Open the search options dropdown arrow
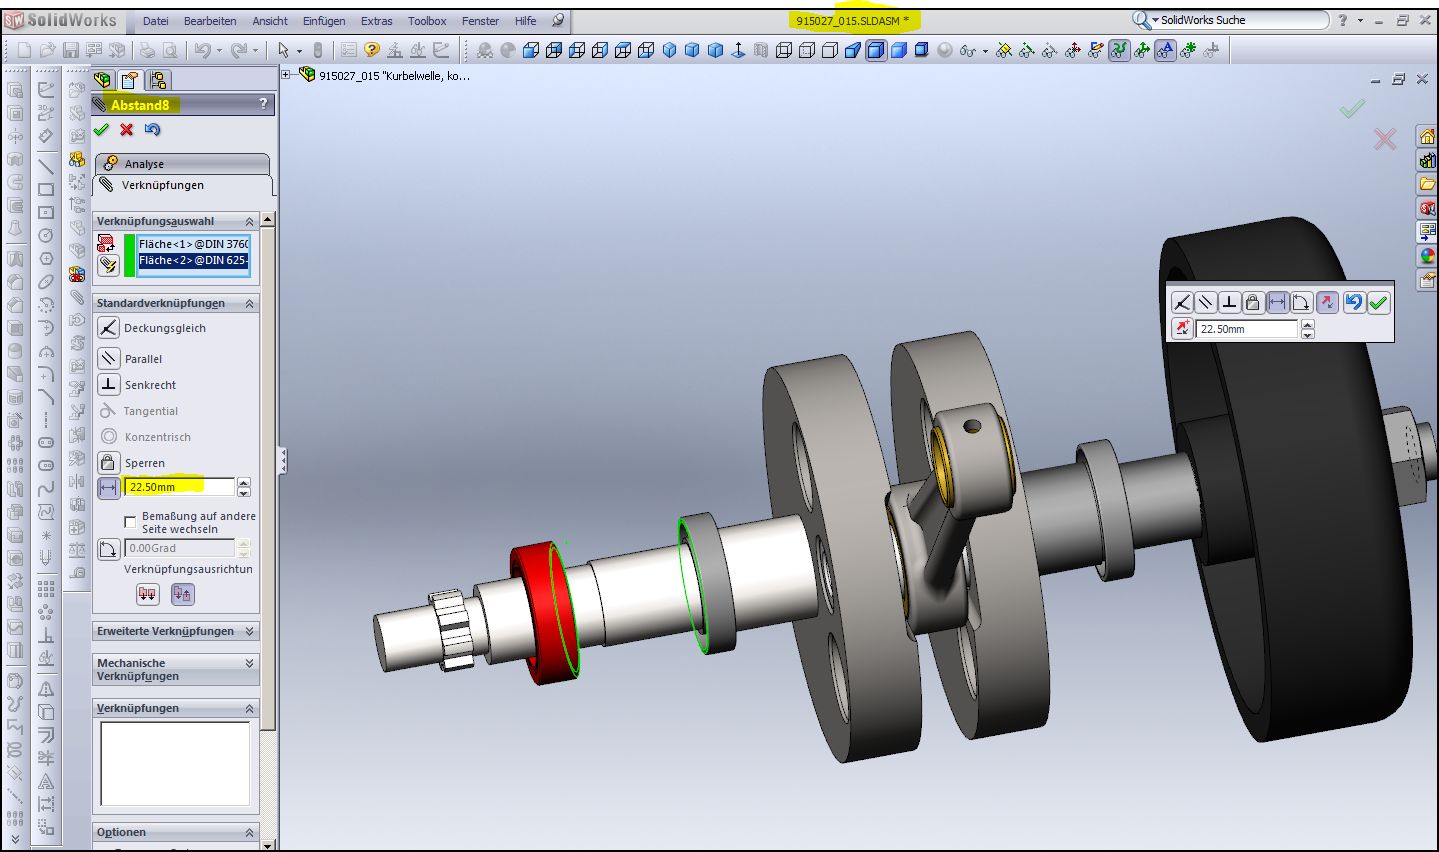The height and width of the screenshot is (852, 1439). point(1155,20)
